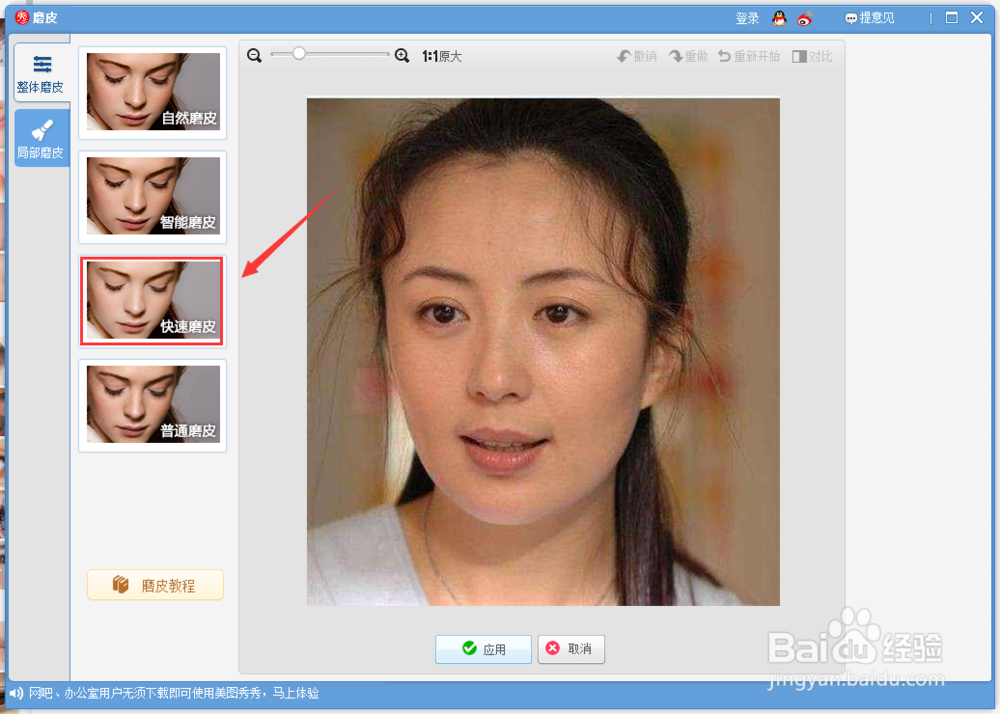Click the zoom in magnifier icon

click(x=402, y=55)
